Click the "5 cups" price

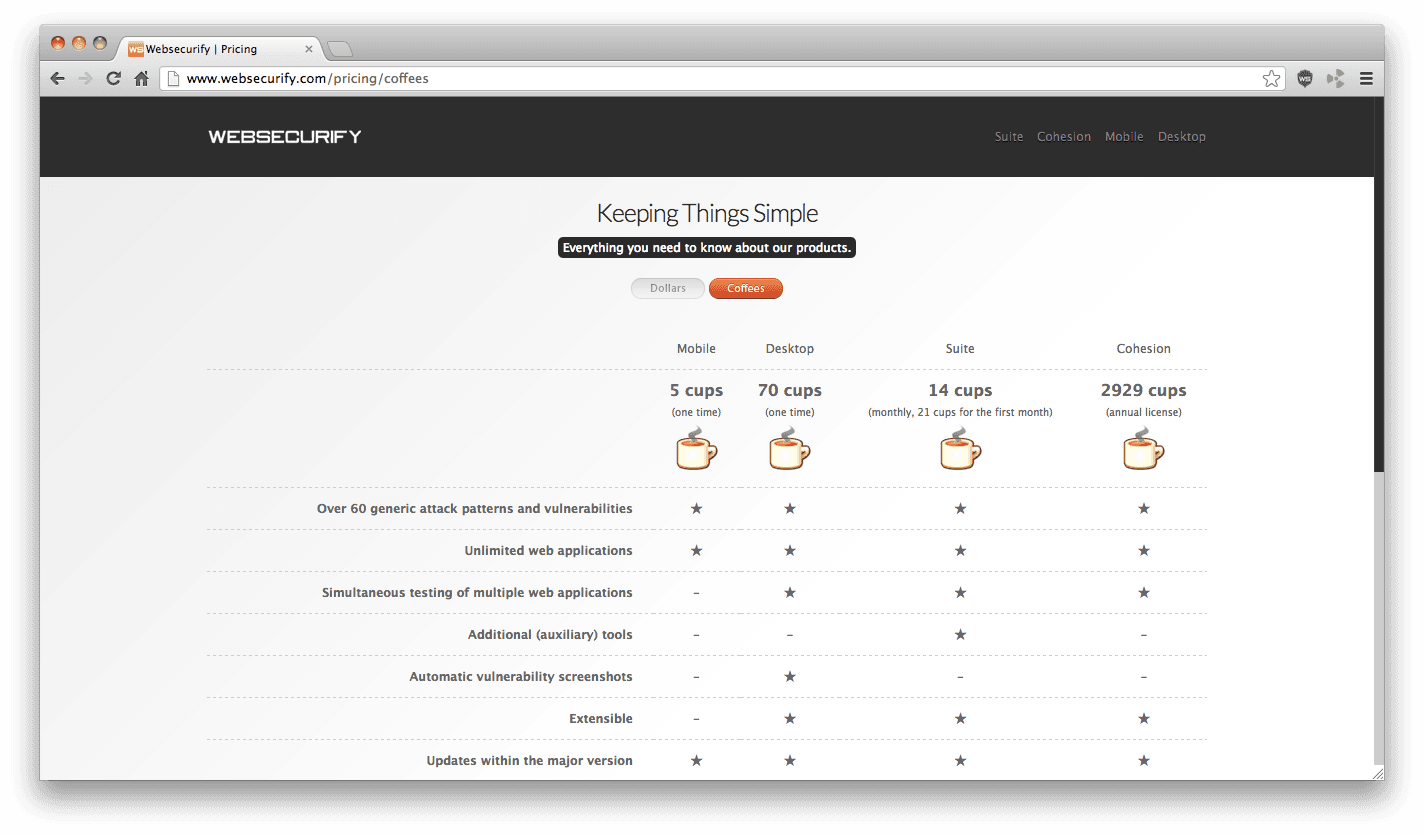click(696, 391)
